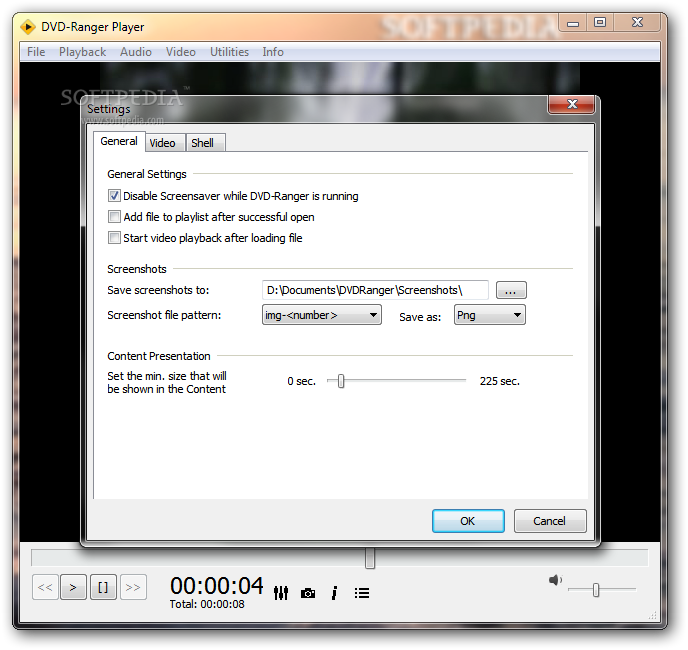The image size is (688, 650).
Task: Open the Playback menu
Action: [x=82, y=52]
